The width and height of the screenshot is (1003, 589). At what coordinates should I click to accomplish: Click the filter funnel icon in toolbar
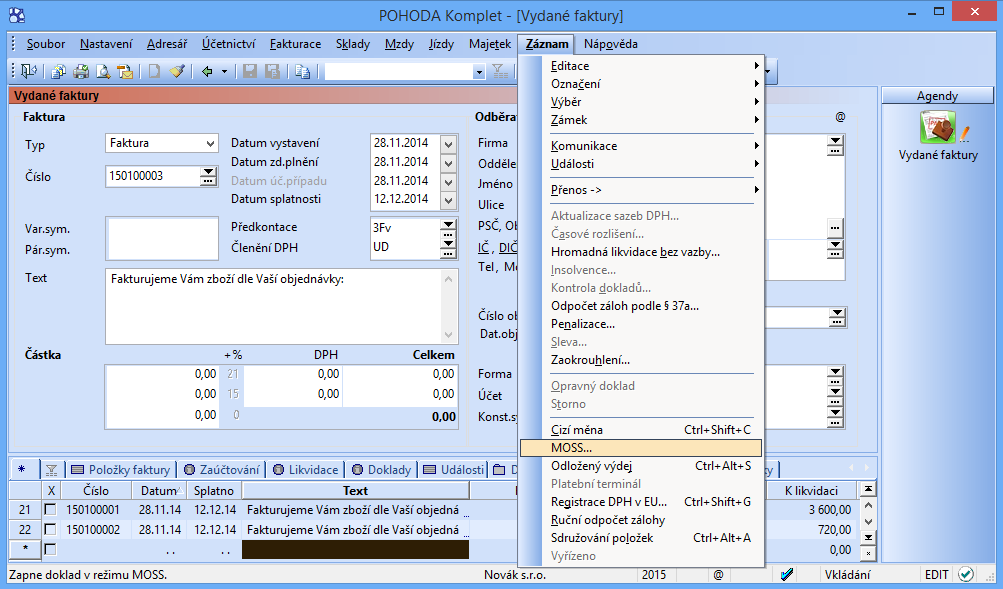[x=500, y=72]
